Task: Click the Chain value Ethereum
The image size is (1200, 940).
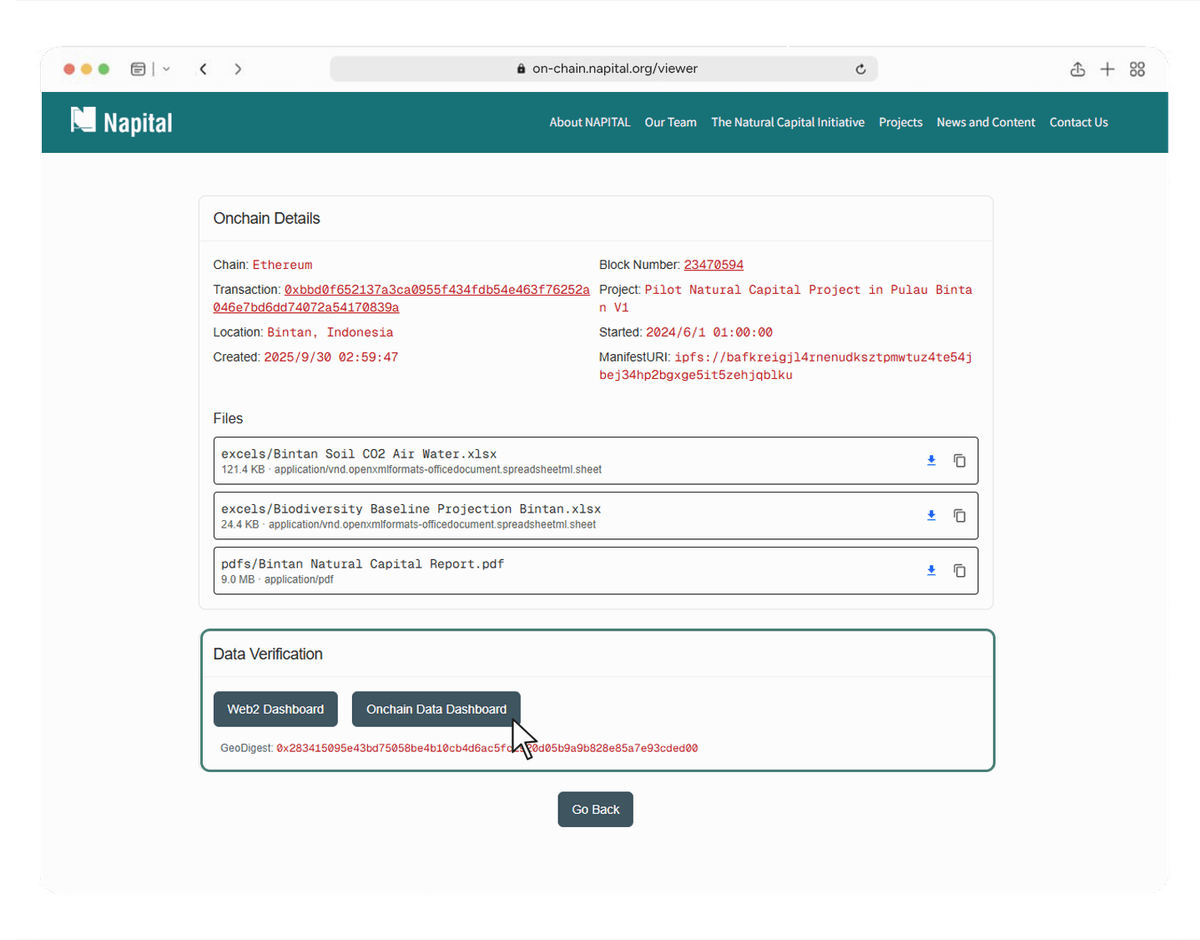Action: point(282,265)
